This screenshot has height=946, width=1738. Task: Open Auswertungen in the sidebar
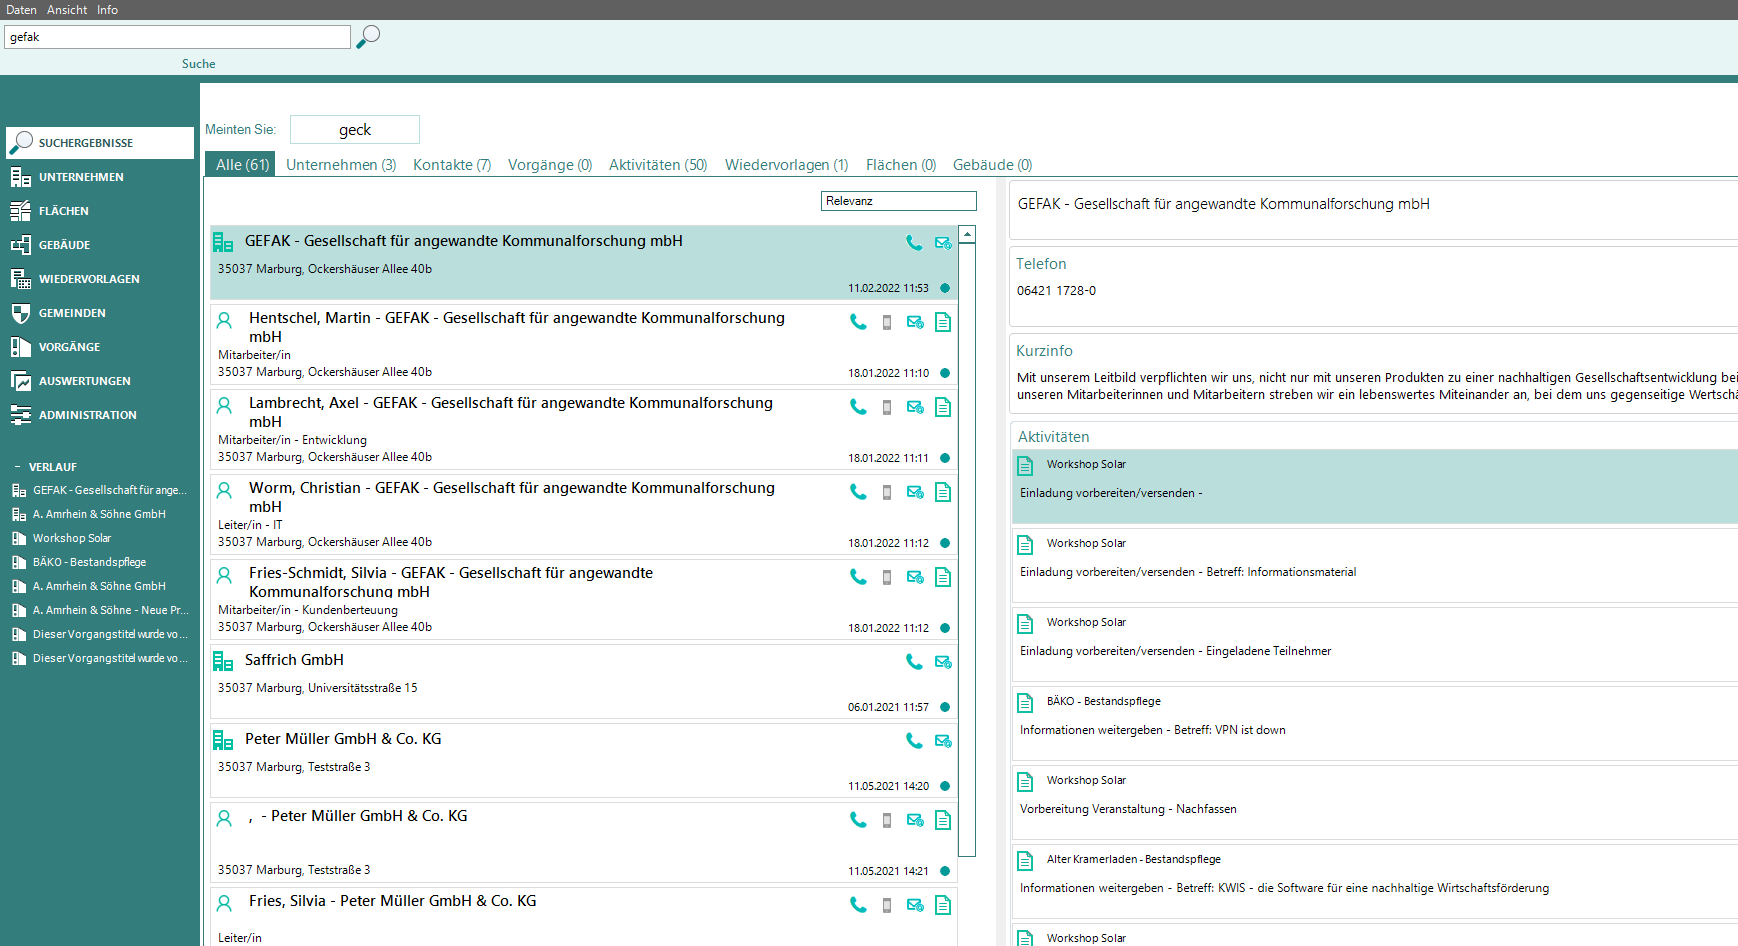click(84, 381)
